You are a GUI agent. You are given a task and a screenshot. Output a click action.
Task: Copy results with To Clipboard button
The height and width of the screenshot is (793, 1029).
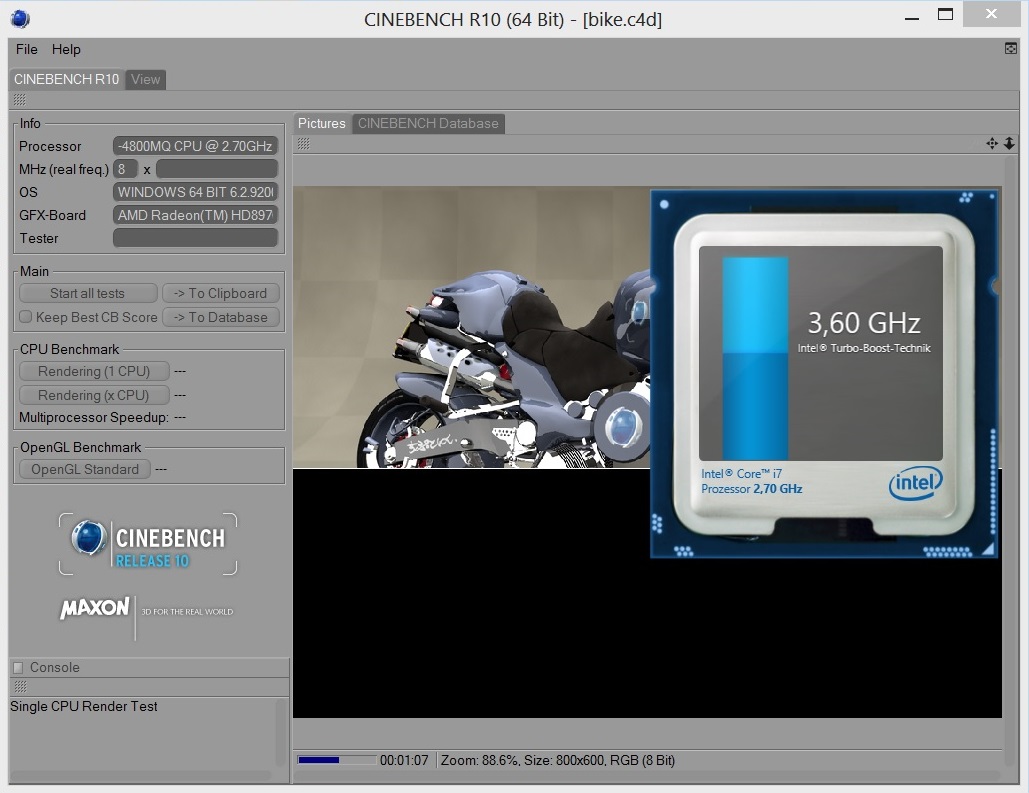[220, 293]
